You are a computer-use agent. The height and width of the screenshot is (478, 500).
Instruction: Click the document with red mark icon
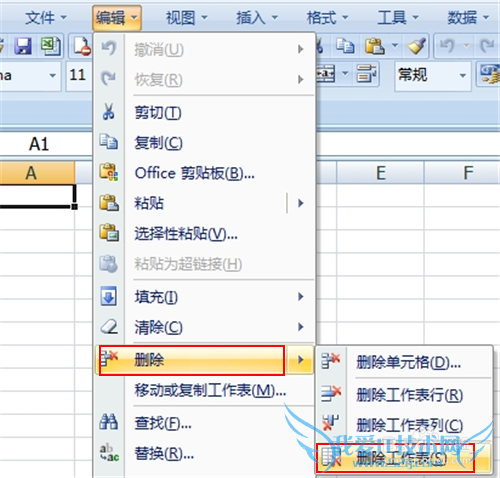tap(82, 46)
